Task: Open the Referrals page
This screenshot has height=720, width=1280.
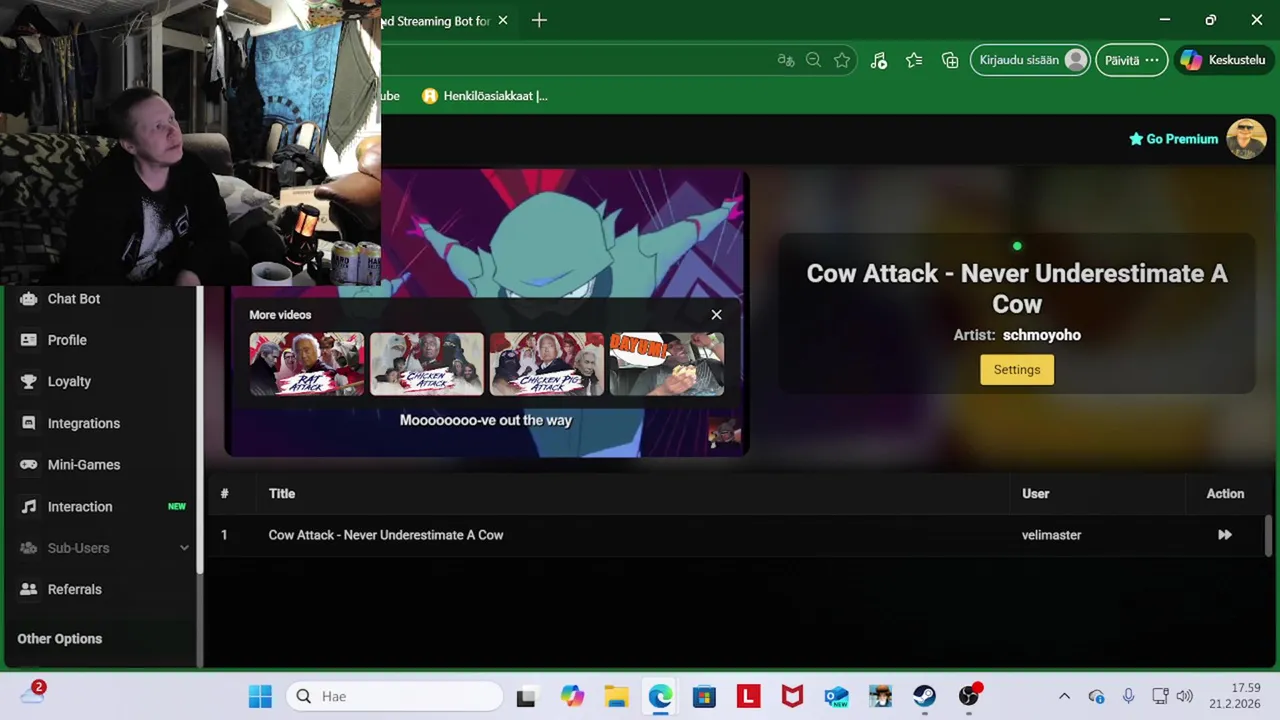Action: 75,590
